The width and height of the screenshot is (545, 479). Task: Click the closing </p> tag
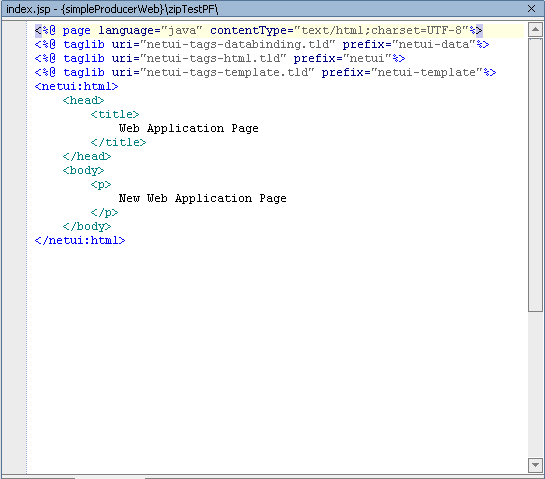click(x=104, y=212)
